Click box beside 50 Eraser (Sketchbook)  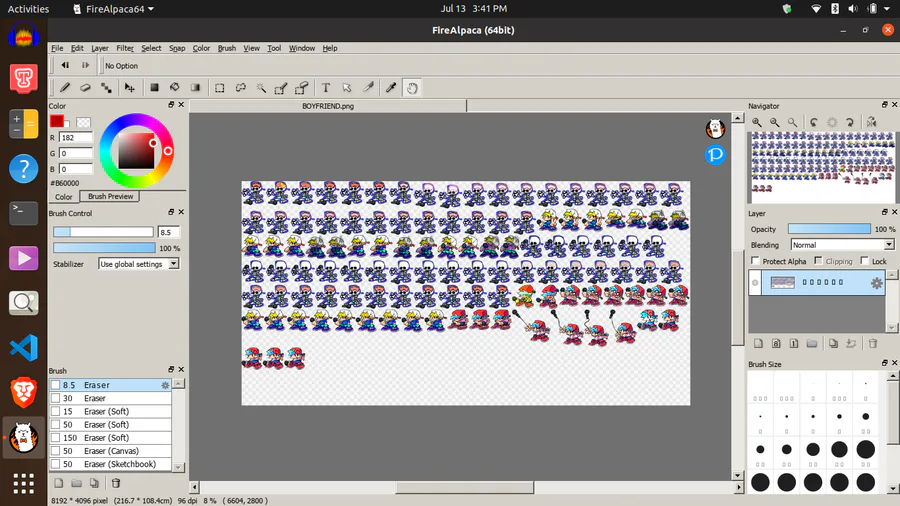tap(56, 464)
